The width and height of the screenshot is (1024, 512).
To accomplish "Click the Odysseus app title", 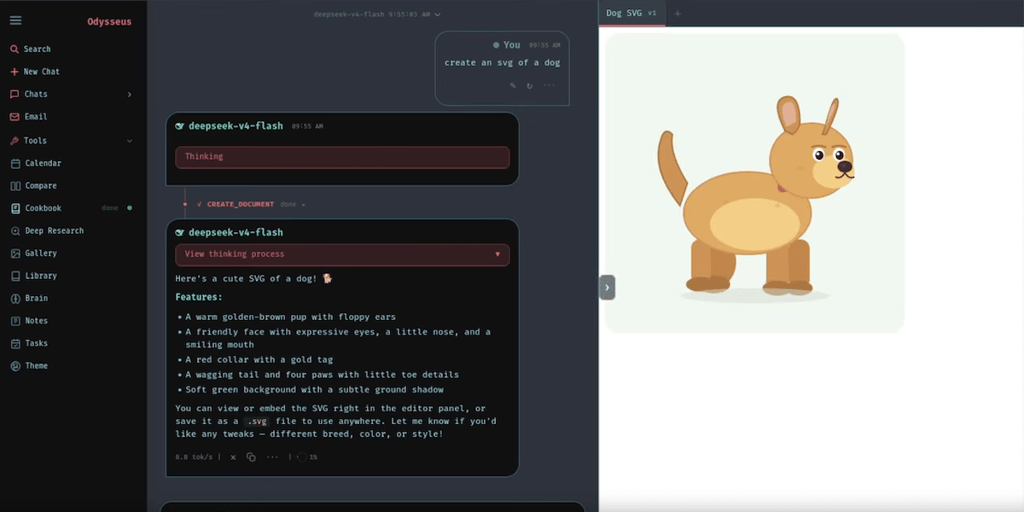I will [109, 22].
